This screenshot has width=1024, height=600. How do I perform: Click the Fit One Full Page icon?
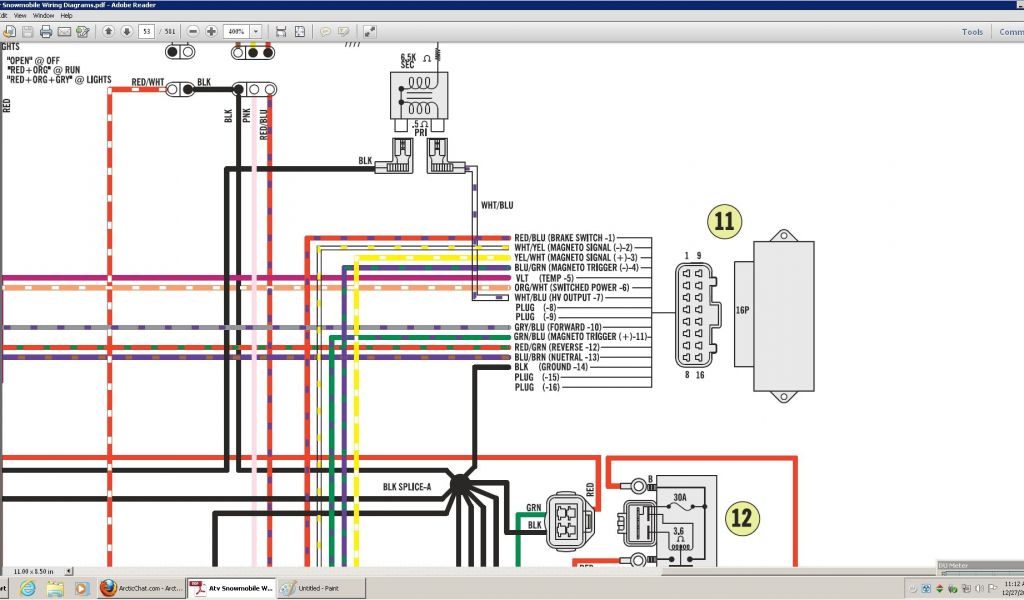pyautogui.click(x=299, y=32)
